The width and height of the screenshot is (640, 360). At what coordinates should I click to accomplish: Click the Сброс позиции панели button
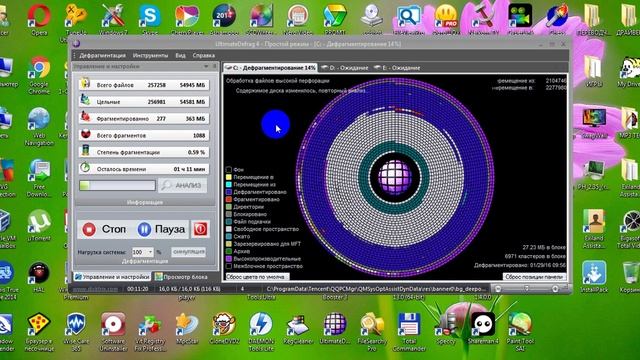coord(534,277)
